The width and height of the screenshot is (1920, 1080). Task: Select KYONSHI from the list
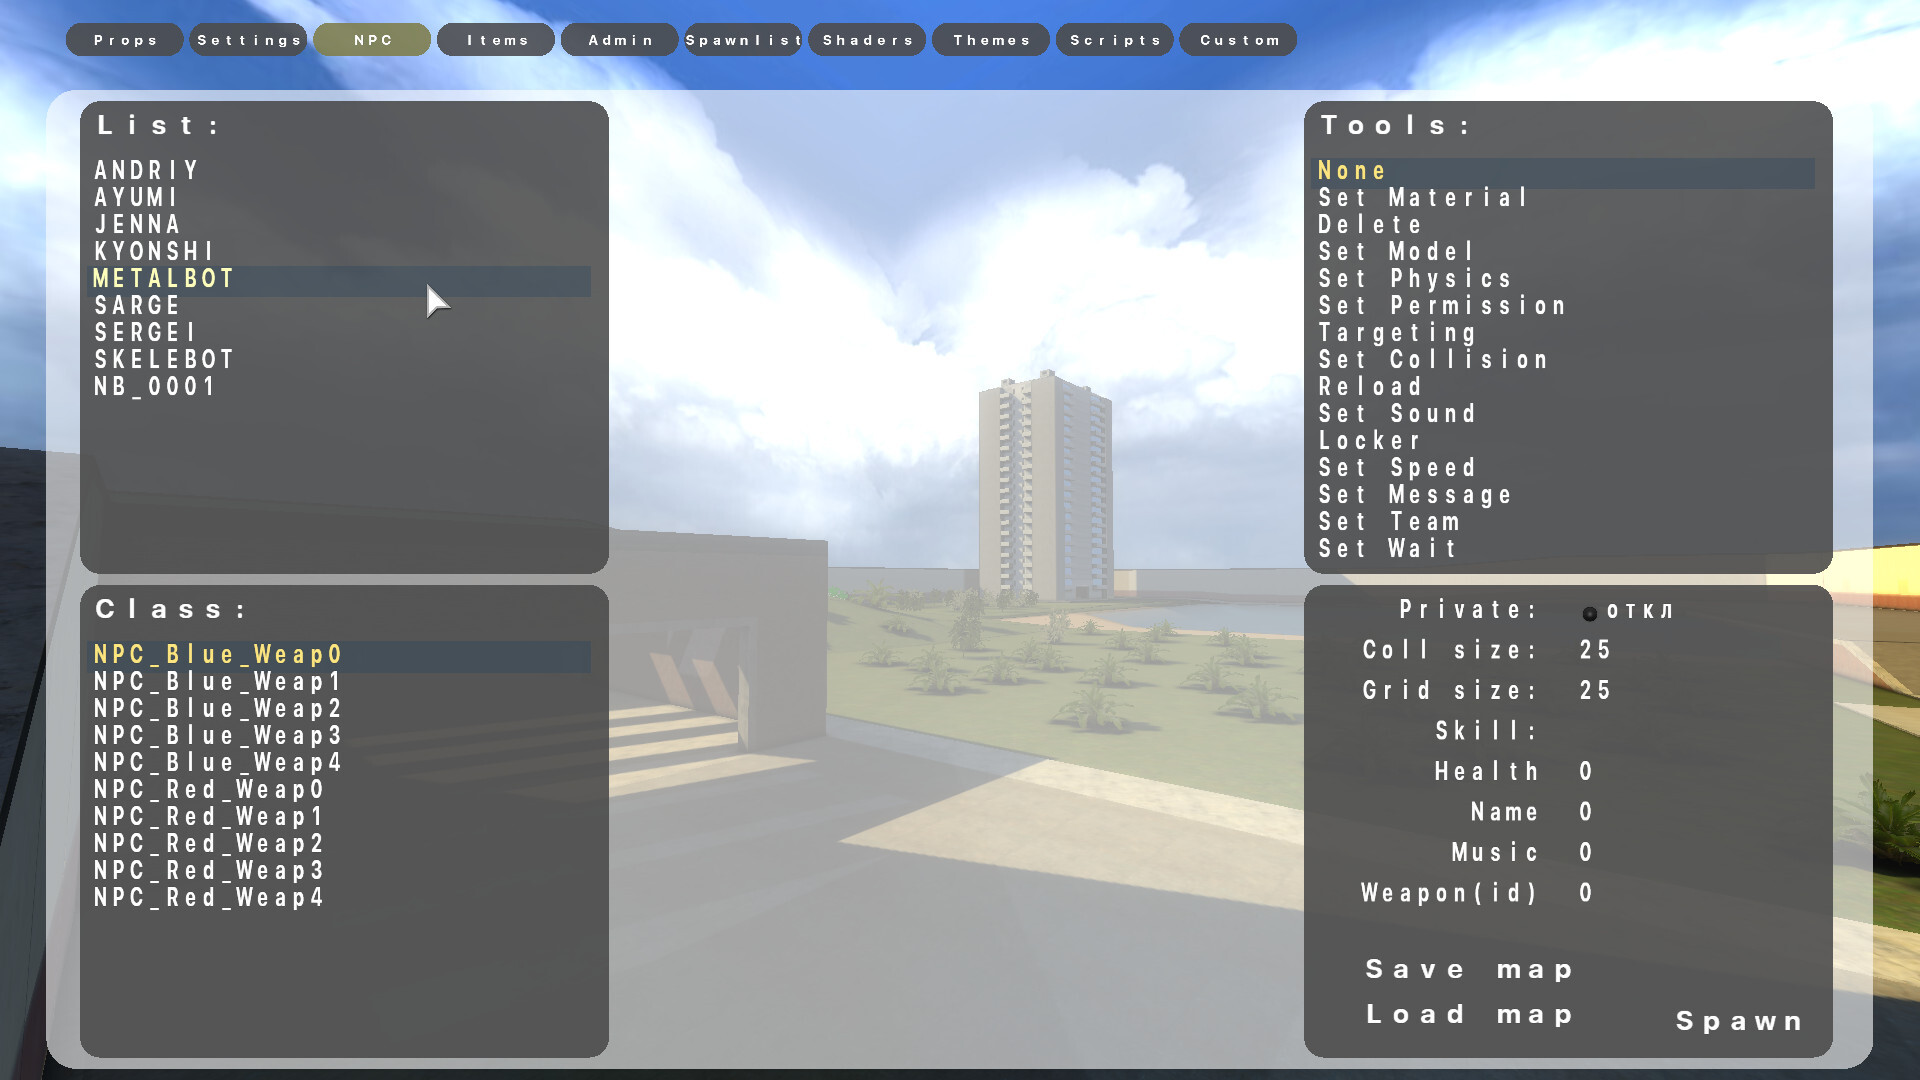click(x=155, y=251)
